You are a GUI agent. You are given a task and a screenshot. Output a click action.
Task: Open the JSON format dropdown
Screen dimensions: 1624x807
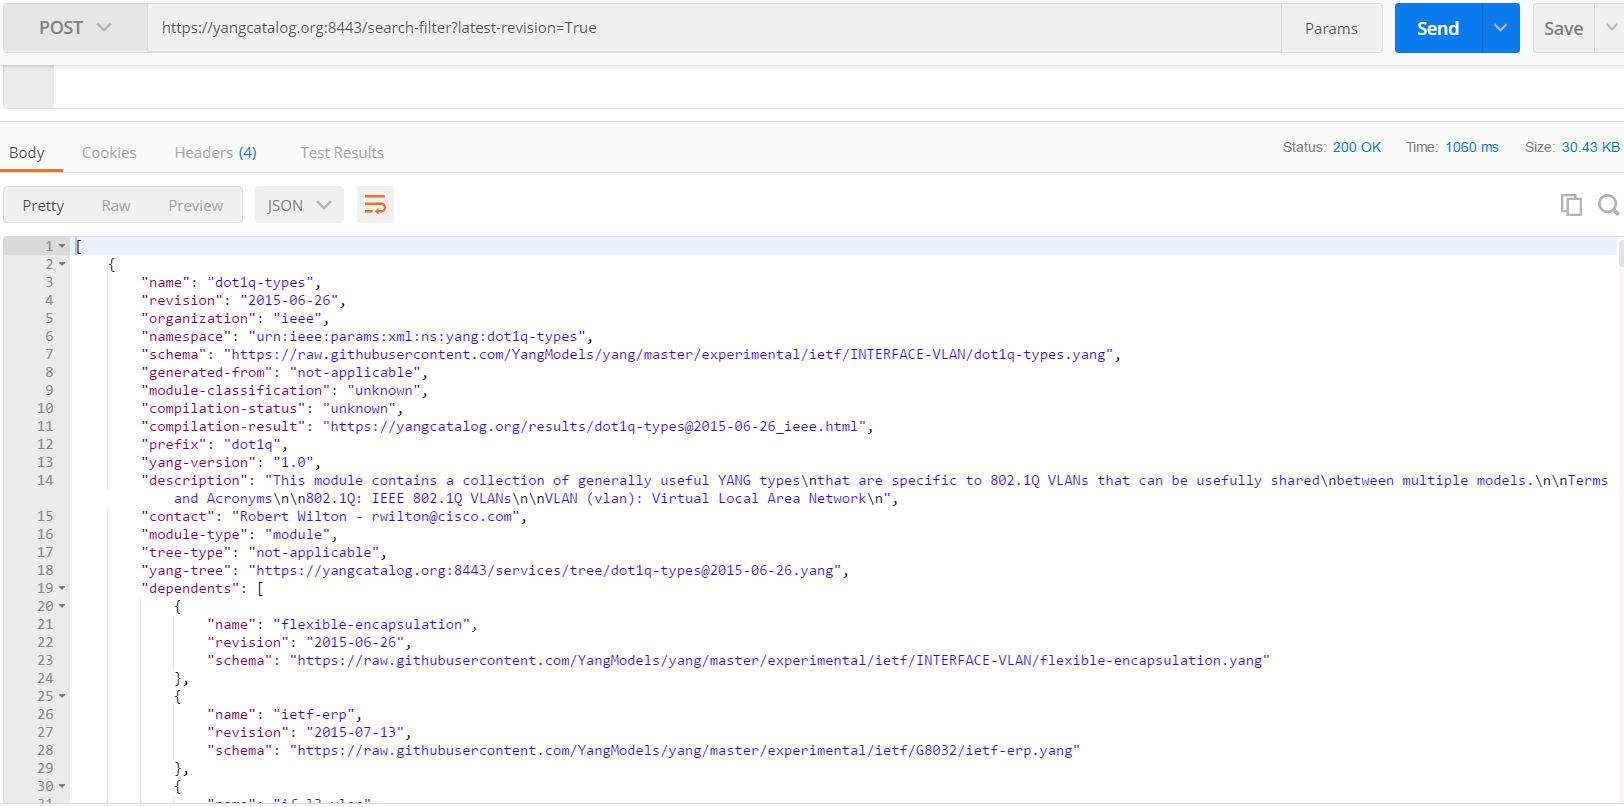click(299, 205)
